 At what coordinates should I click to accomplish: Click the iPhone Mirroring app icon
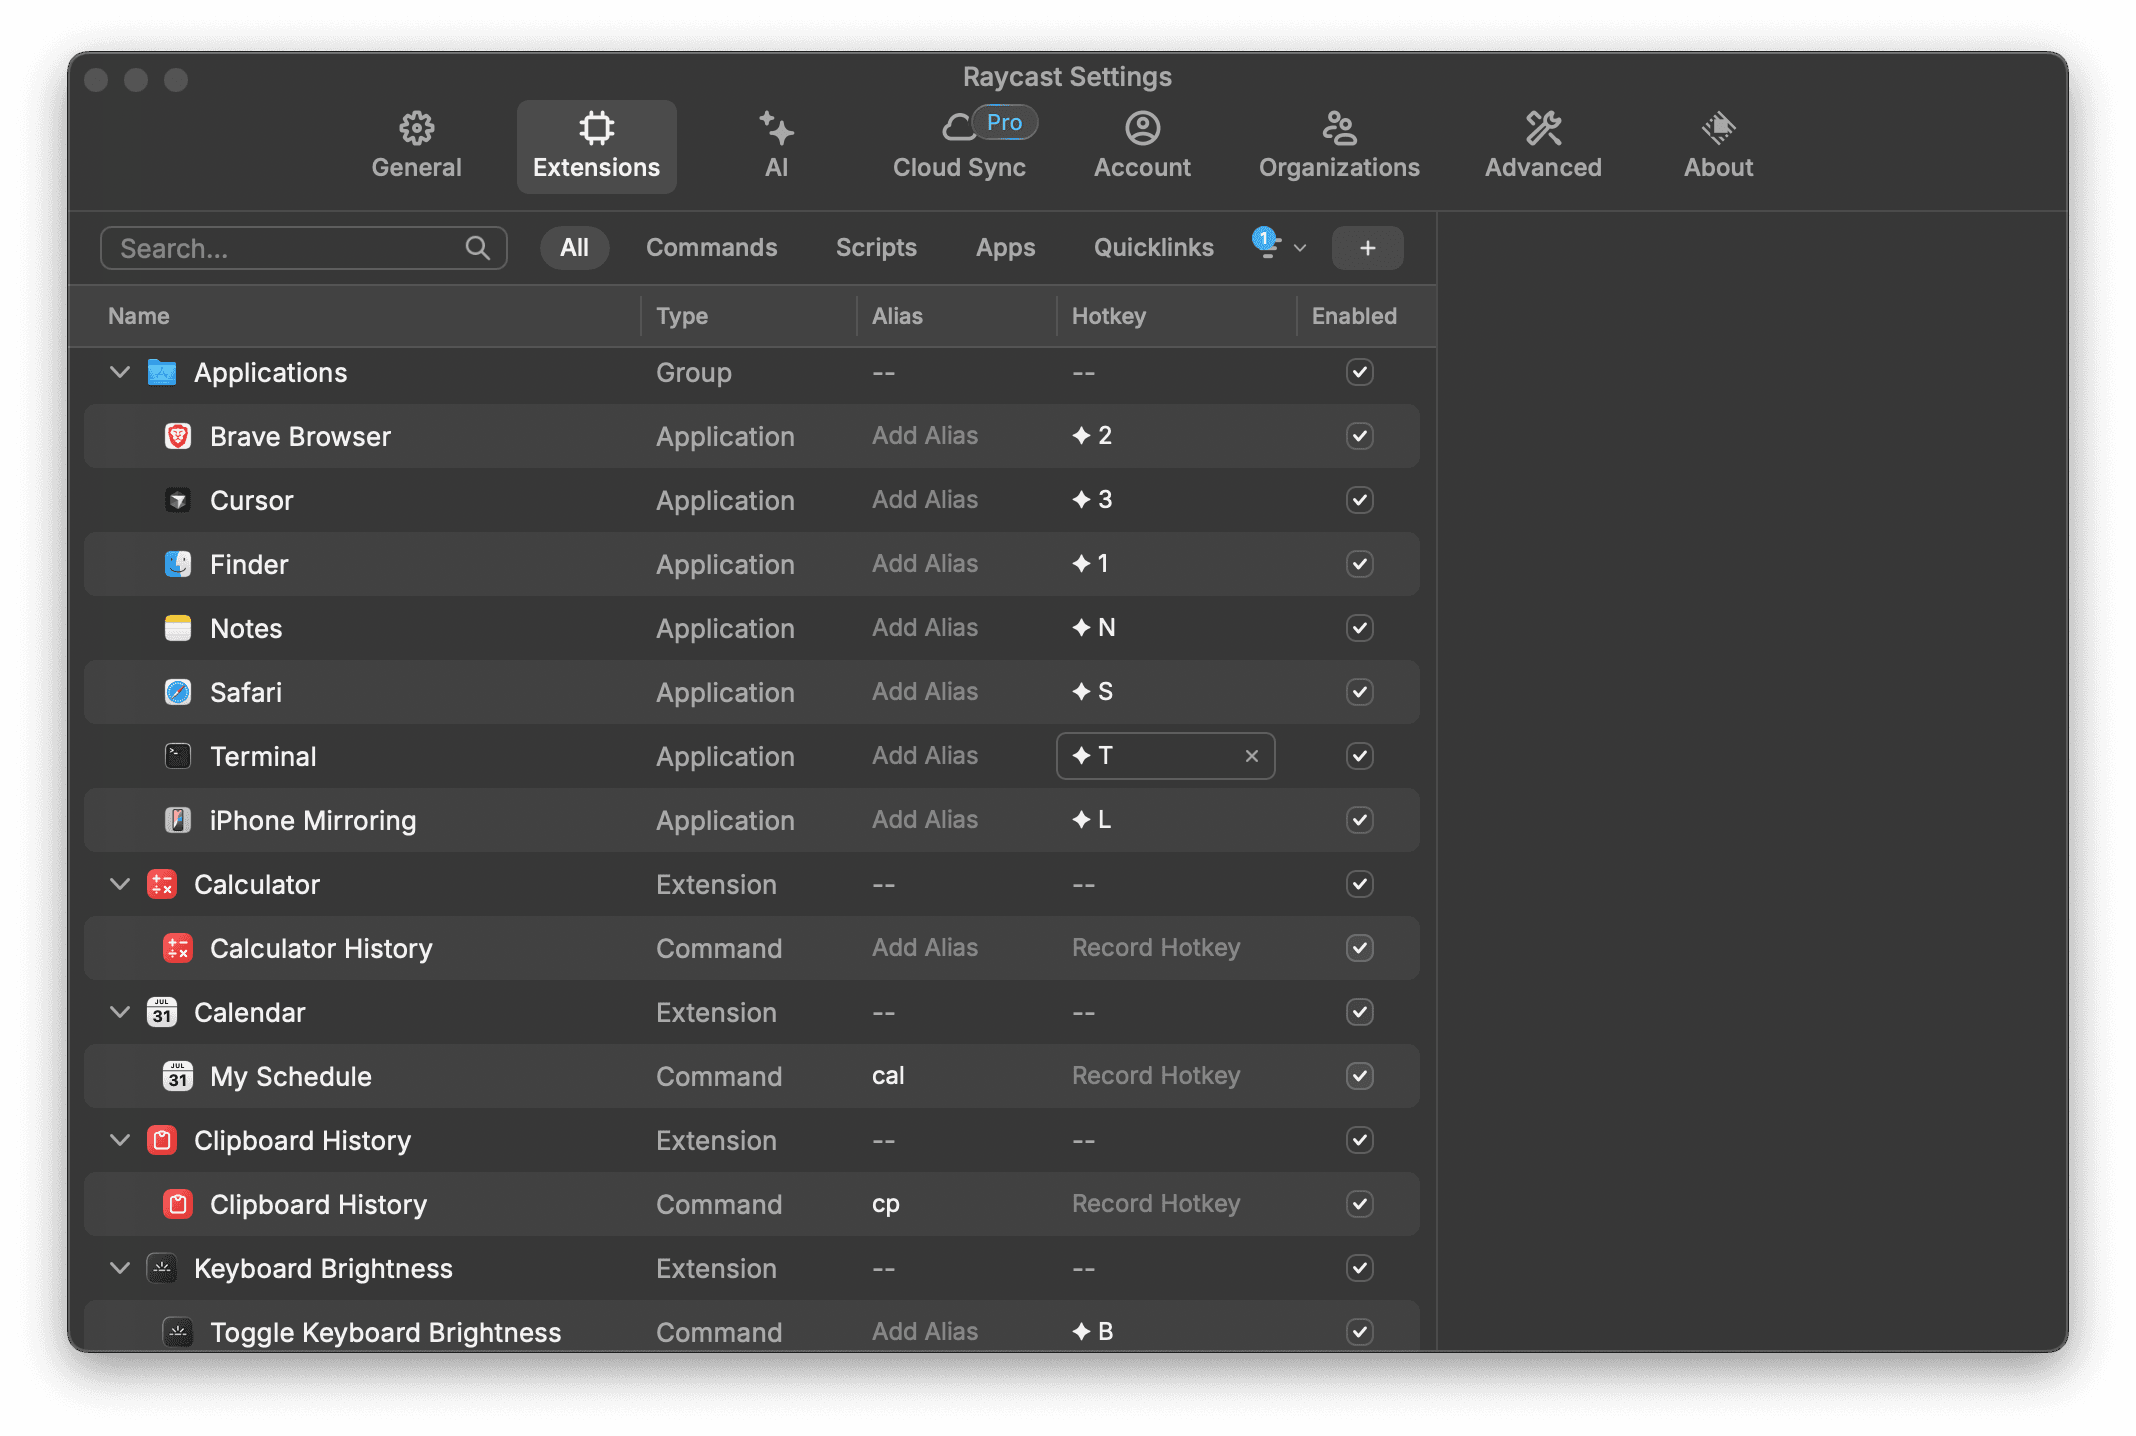click(x=178, y=820)
